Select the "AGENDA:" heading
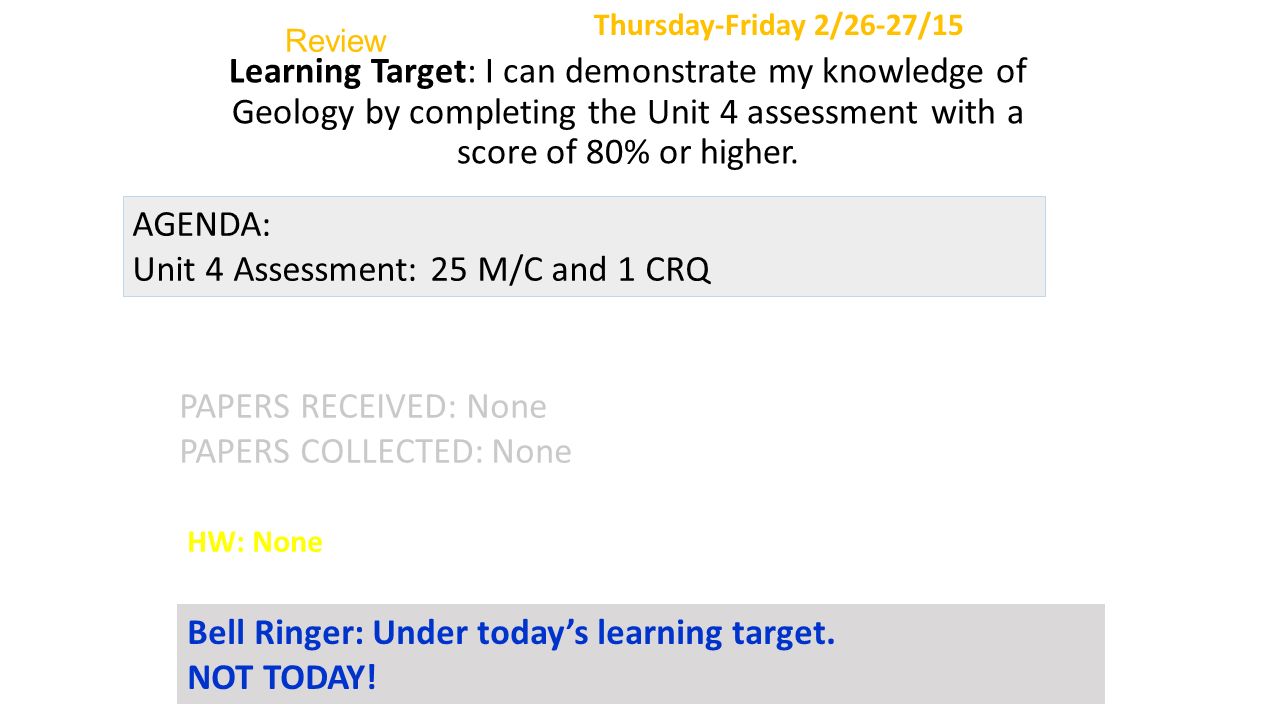The image size is (1280, 720). [x=202, y=224]
